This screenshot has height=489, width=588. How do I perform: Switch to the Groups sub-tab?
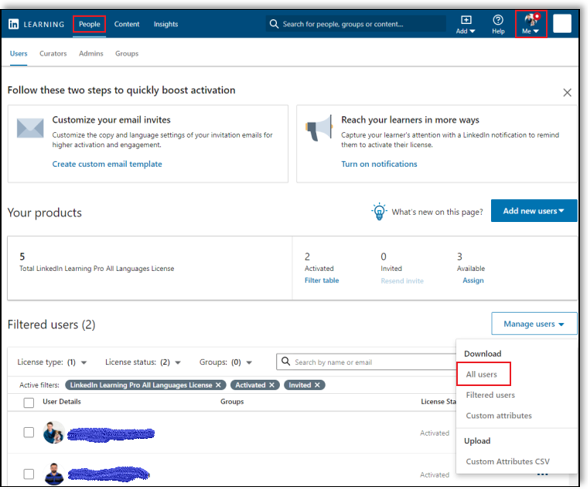pos(127,54)
